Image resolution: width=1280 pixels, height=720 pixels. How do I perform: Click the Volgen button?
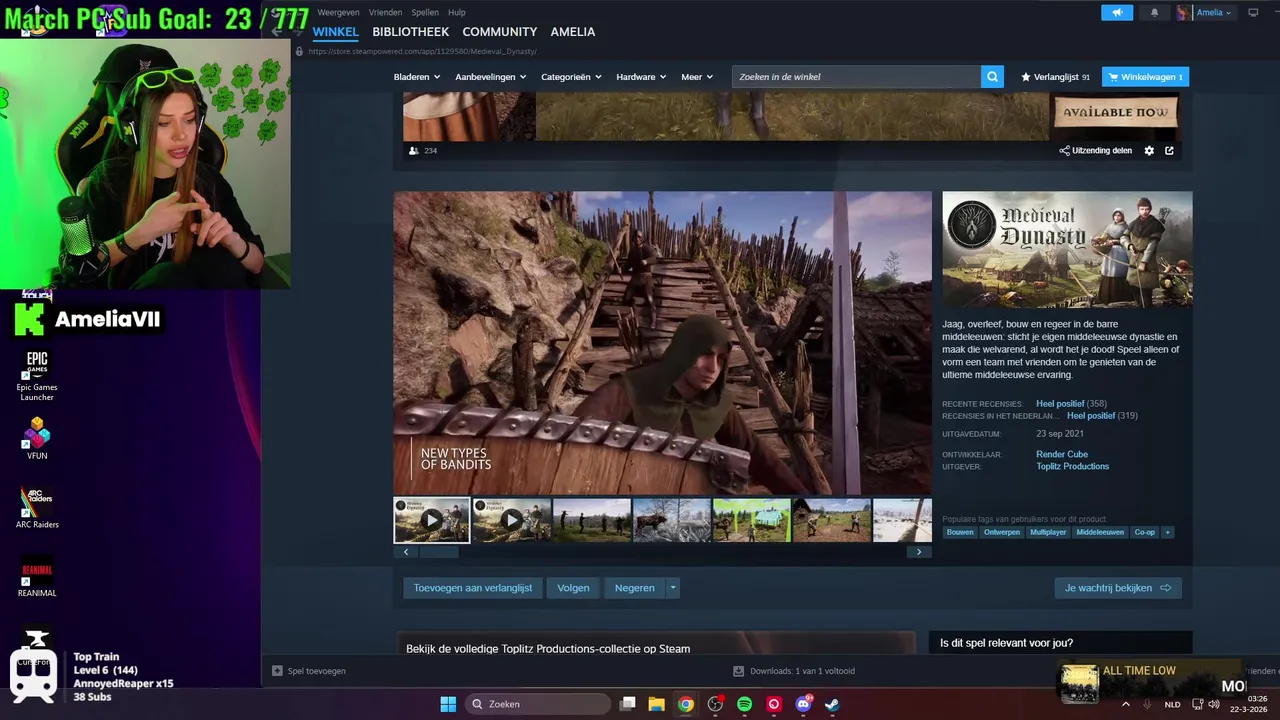click(x=573, y=588)
